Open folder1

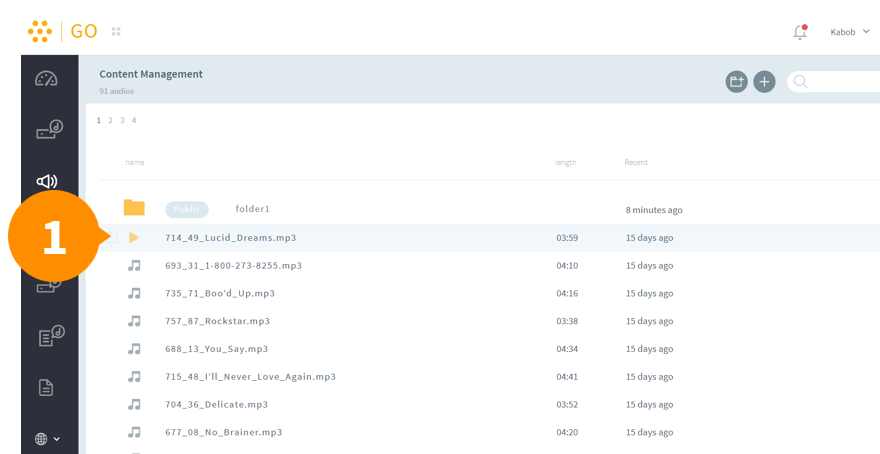253,209
